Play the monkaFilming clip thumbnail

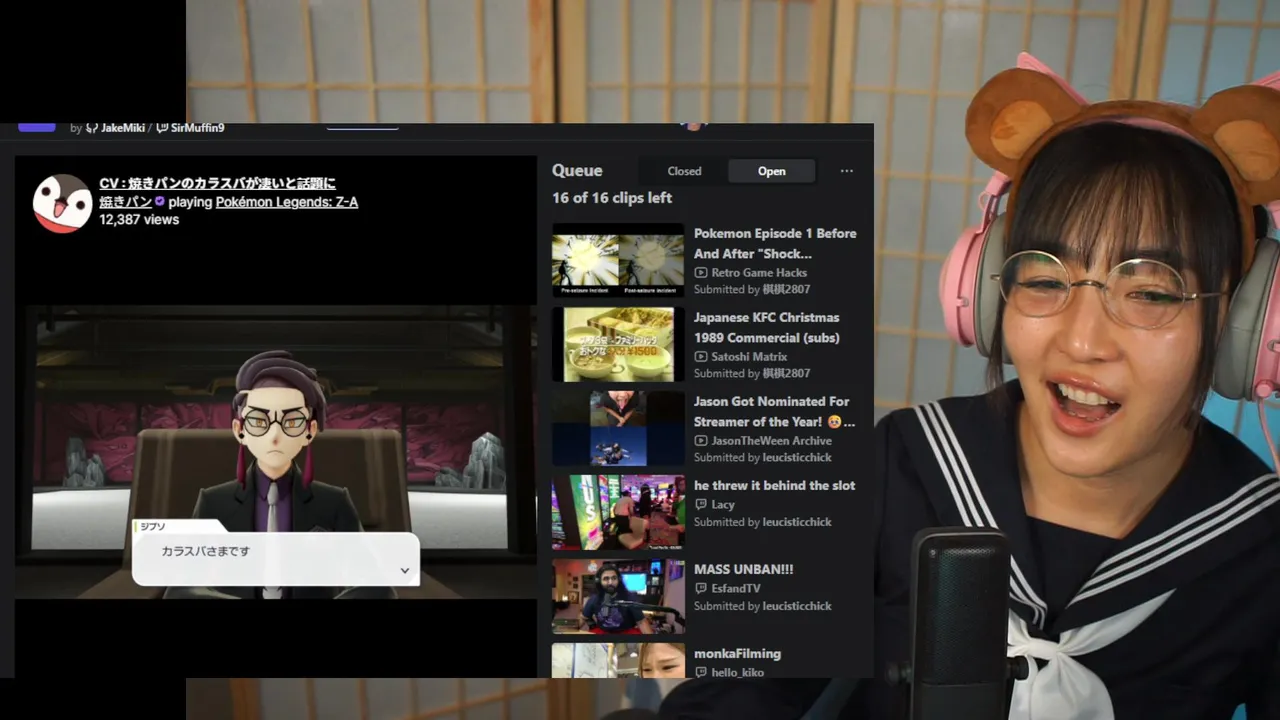pos(618,660)
